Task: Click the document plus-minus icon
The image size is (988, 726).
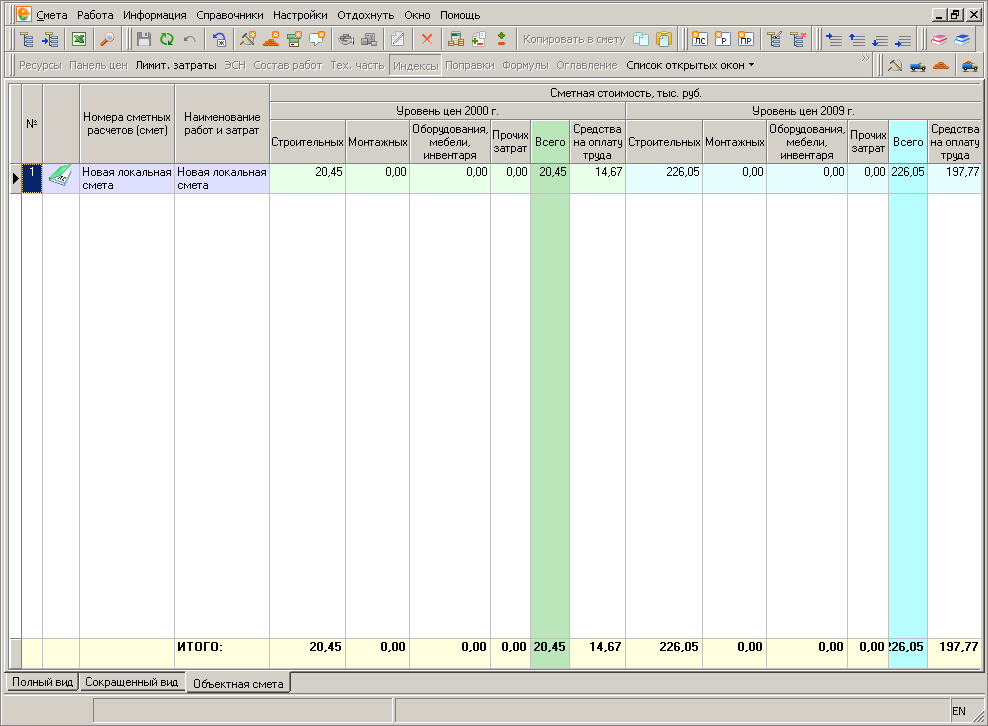Action: 478,39
